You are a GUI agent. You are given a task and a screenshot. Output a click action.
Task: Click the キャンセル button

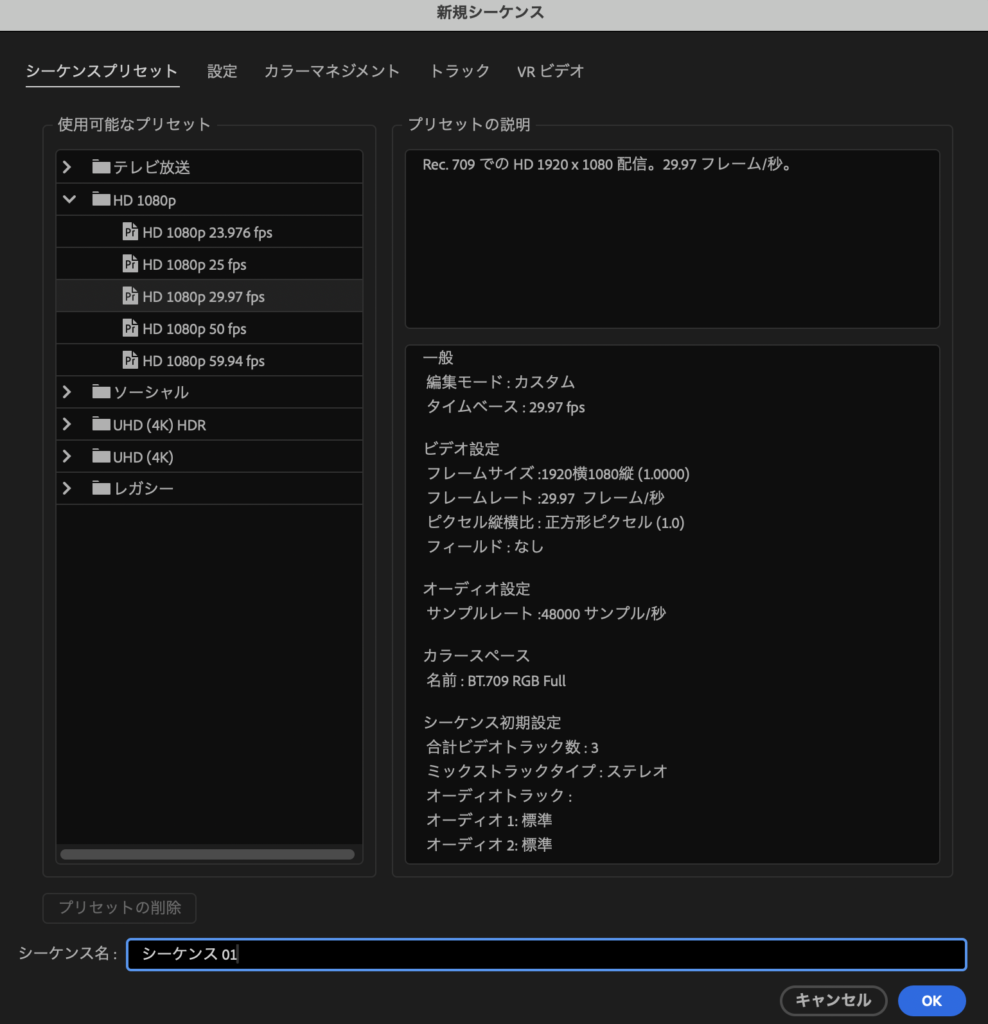pos(833,1000)
